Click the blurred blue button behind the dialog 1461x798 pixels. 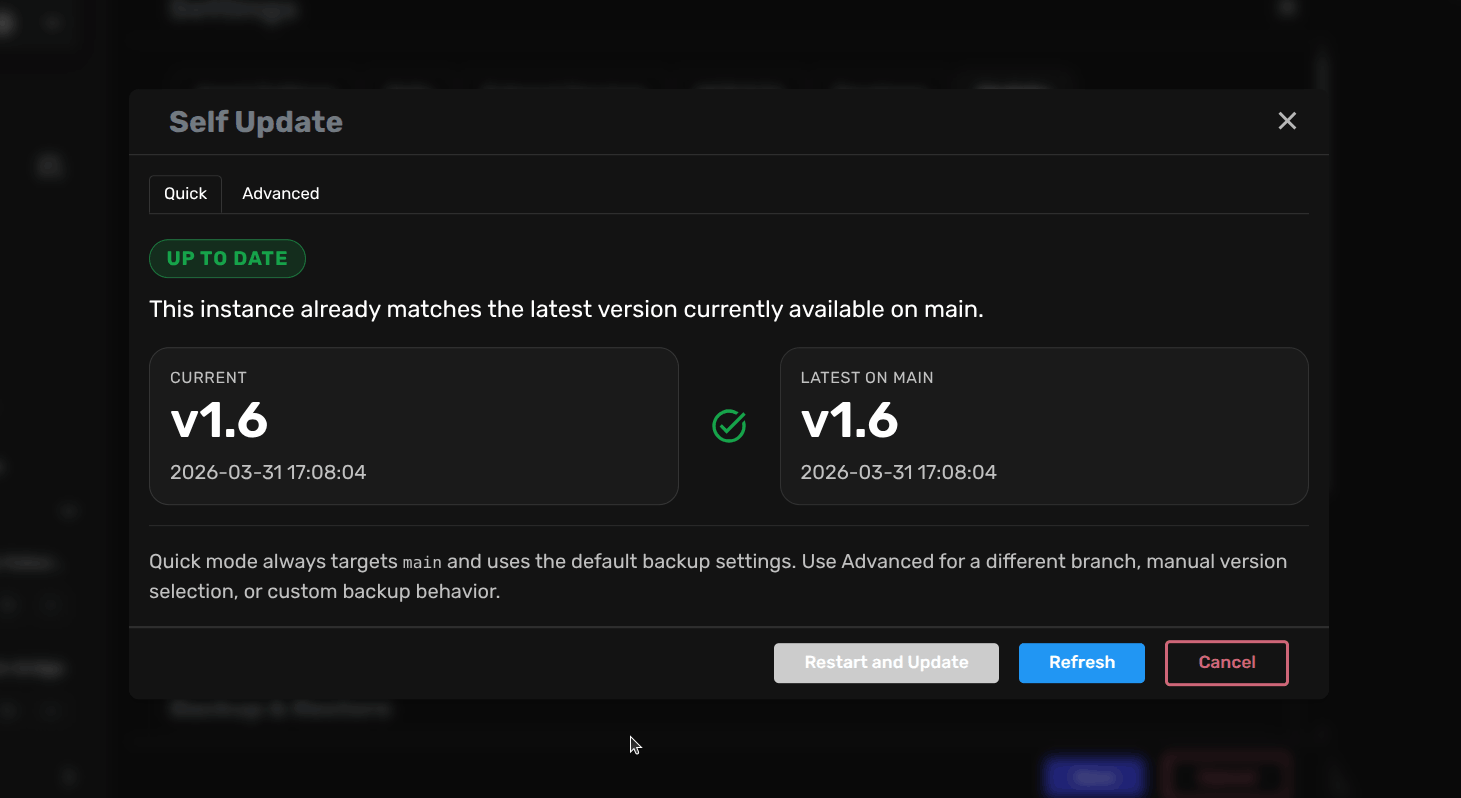[x=1094, y=777]
